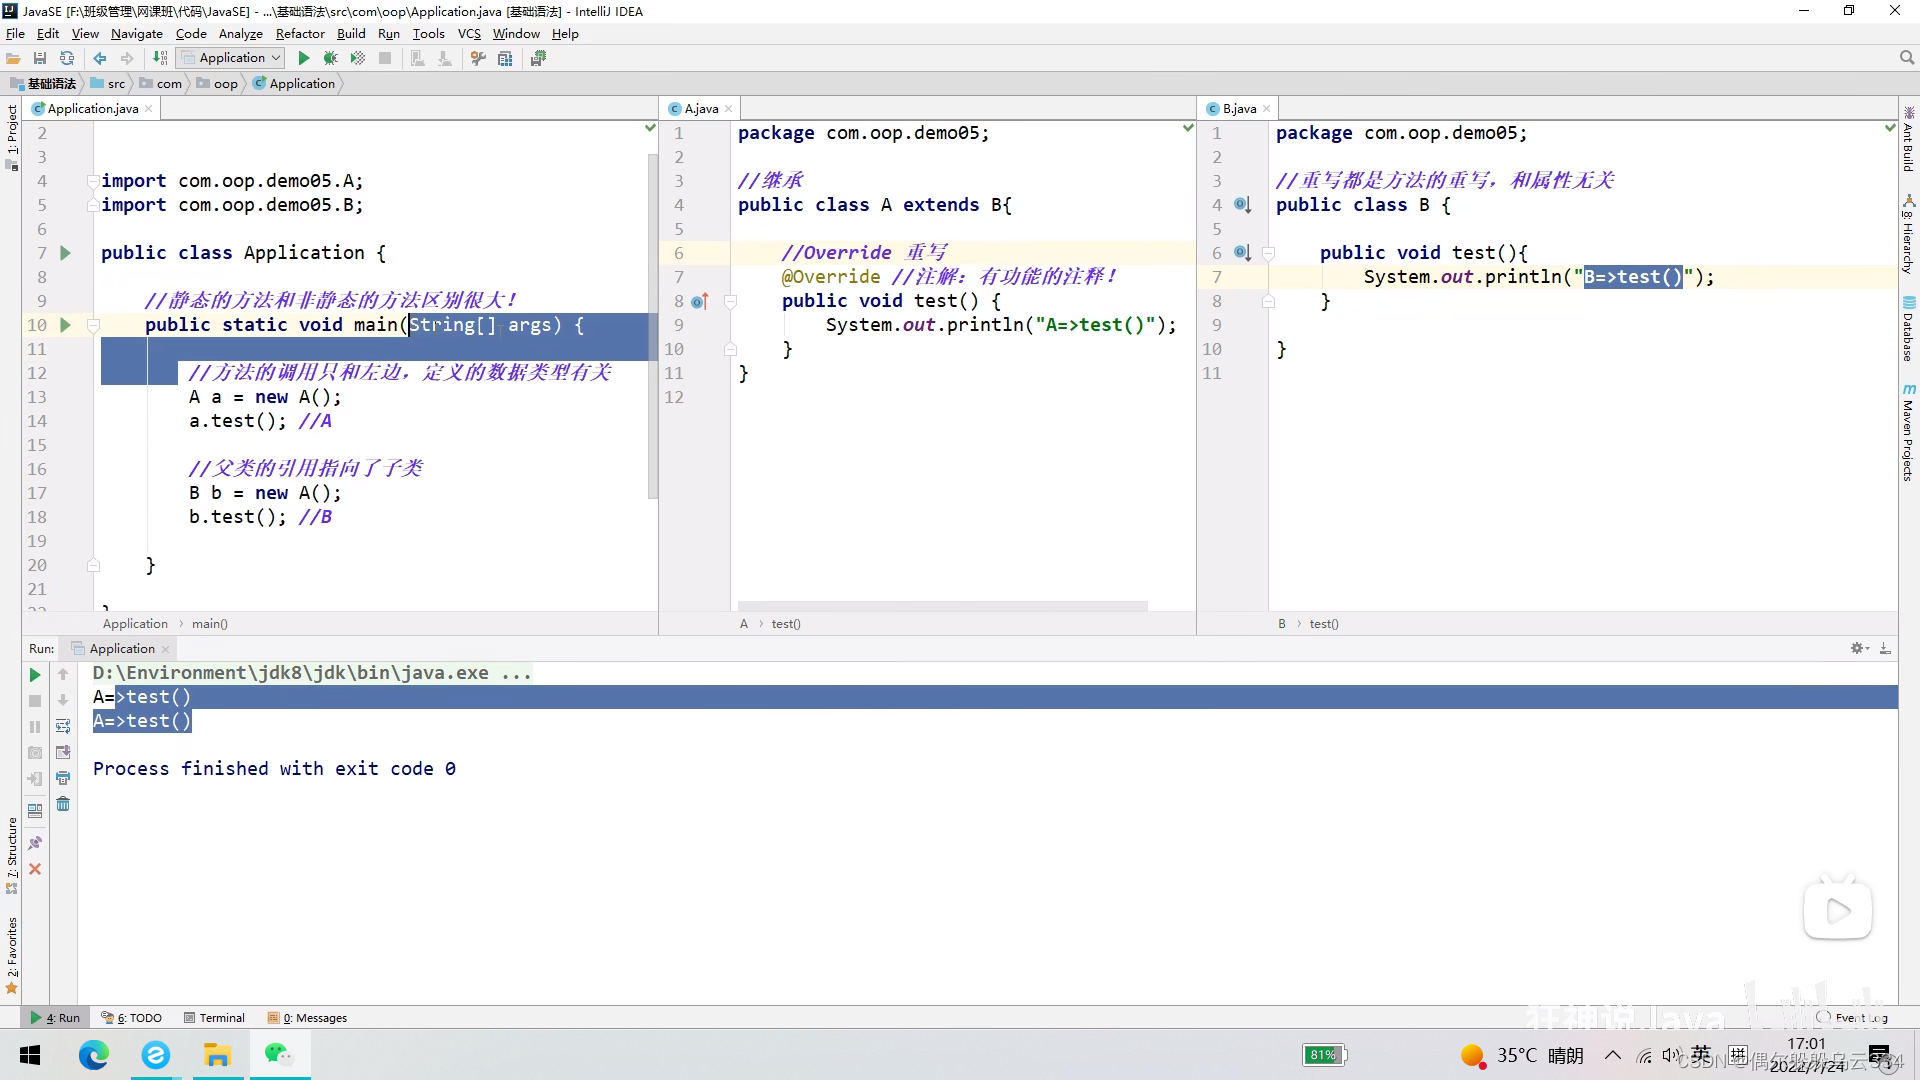Collapse the main method fold marker

click(93, 325)
